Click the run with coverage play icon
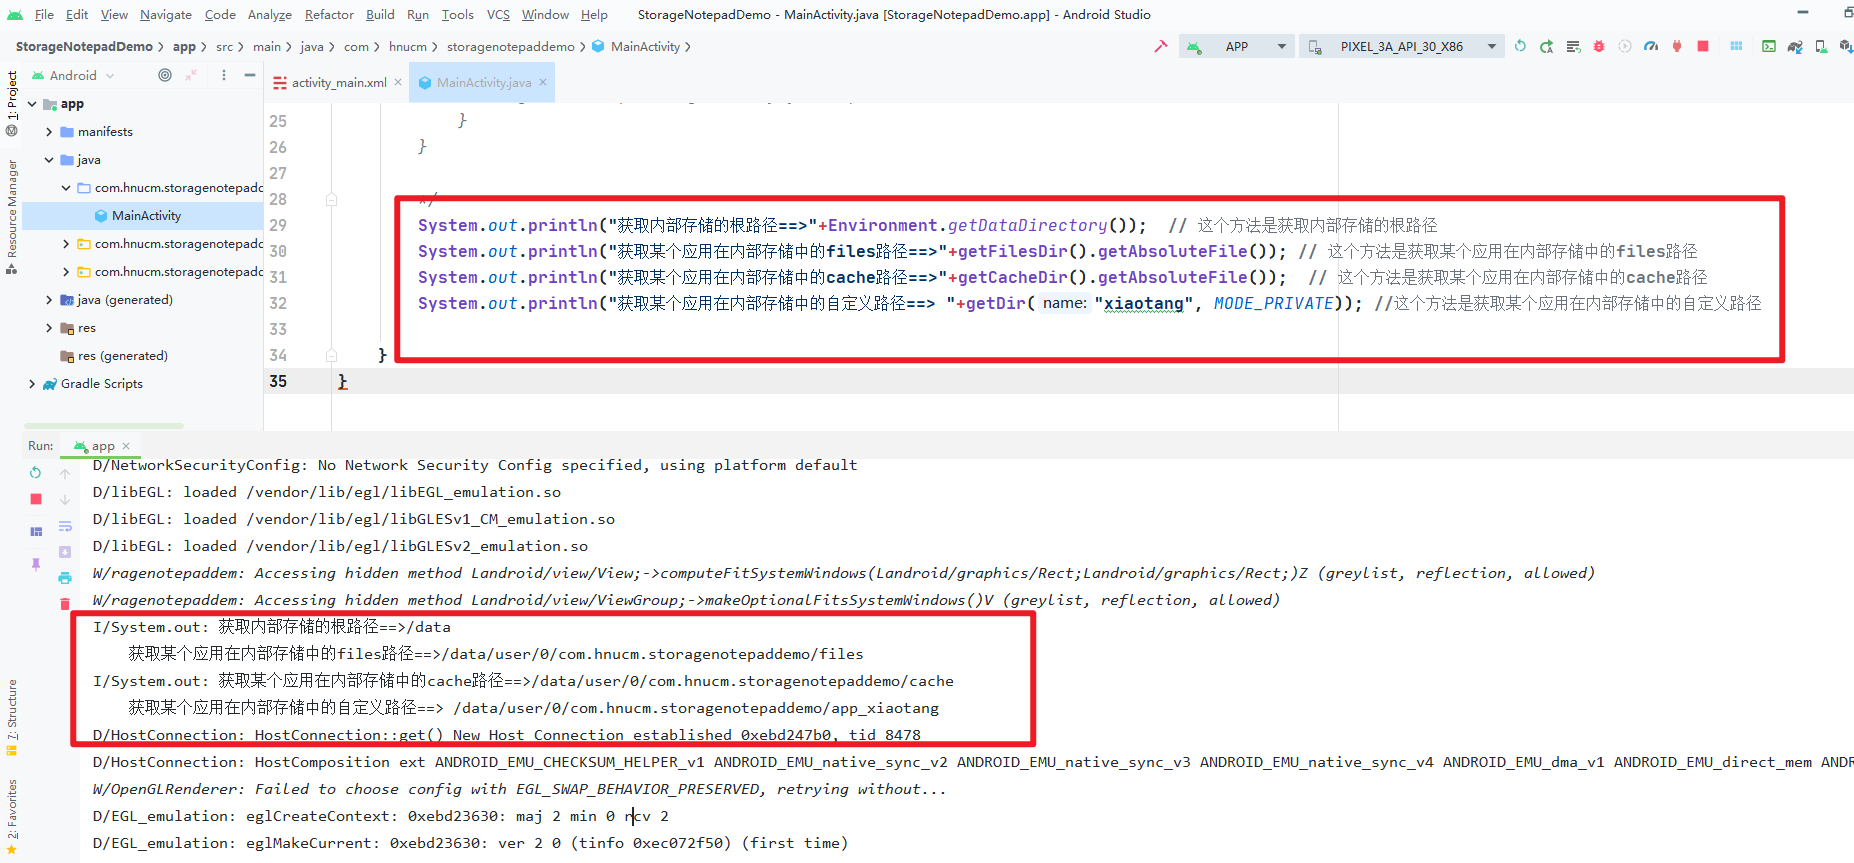This screenshot has height=863, width=1854. click(1625, 47)
